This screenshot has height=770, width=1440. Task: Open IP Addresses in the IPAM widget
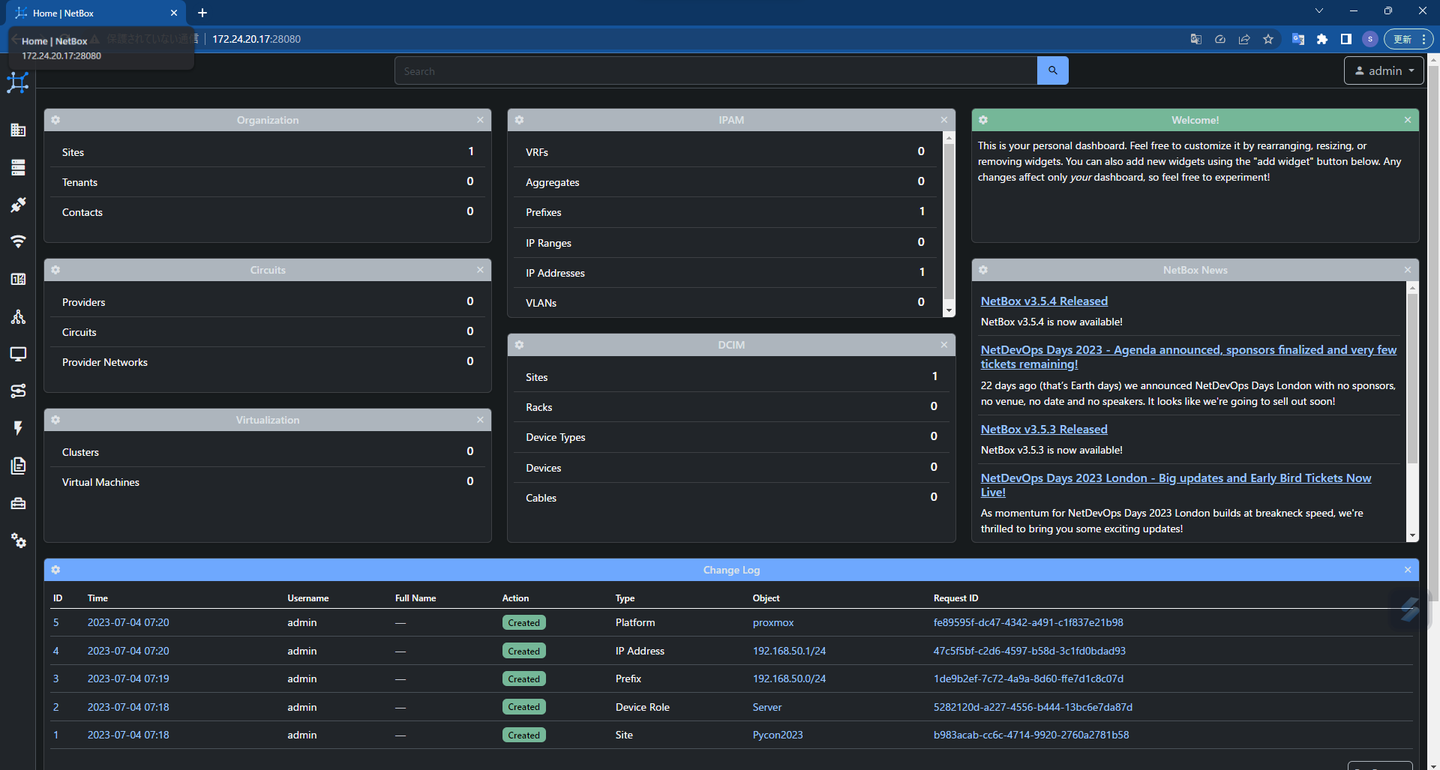point(555,273)
